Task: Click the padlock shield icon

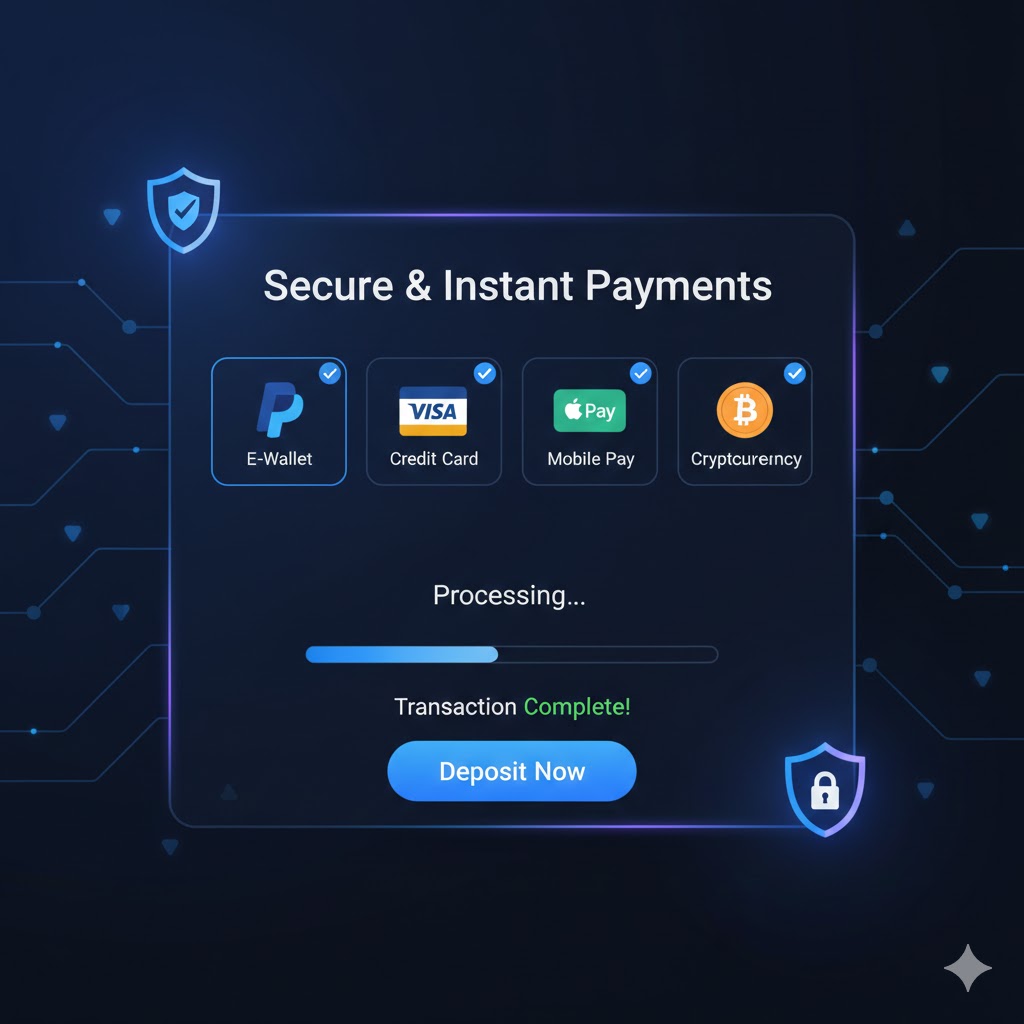Action: 825,790
